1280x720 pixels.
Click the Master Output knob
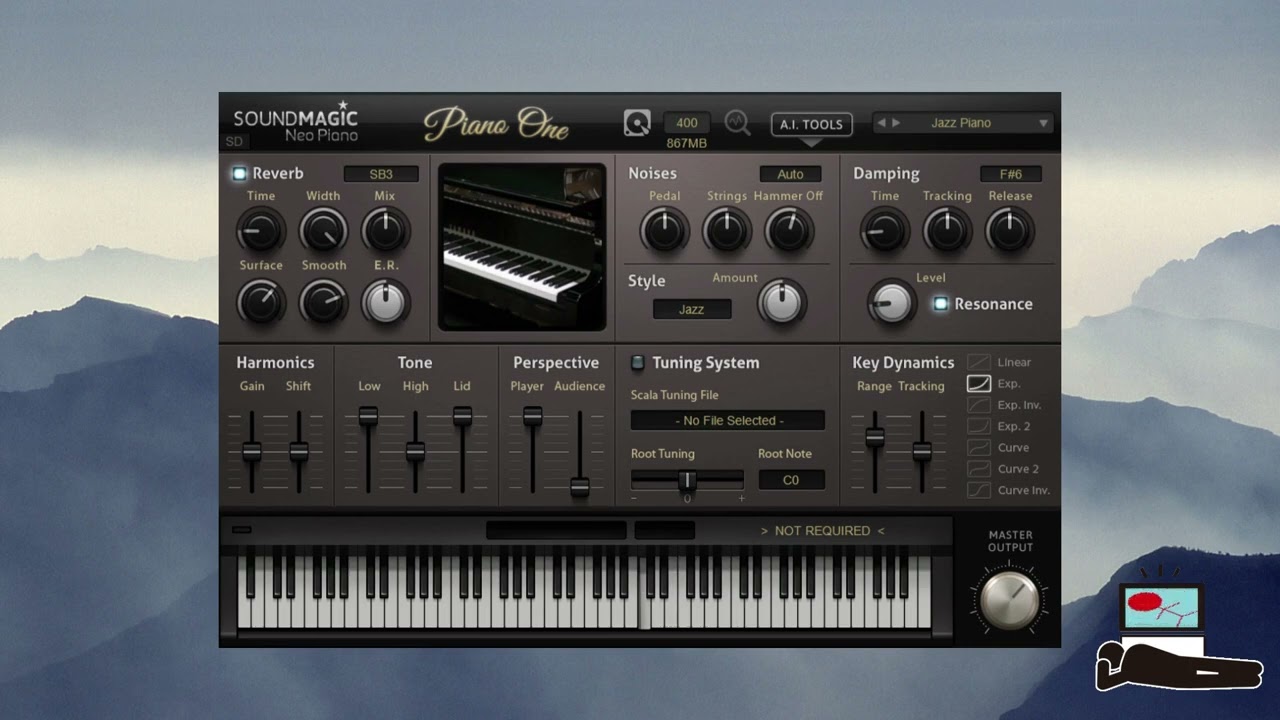1010,598
